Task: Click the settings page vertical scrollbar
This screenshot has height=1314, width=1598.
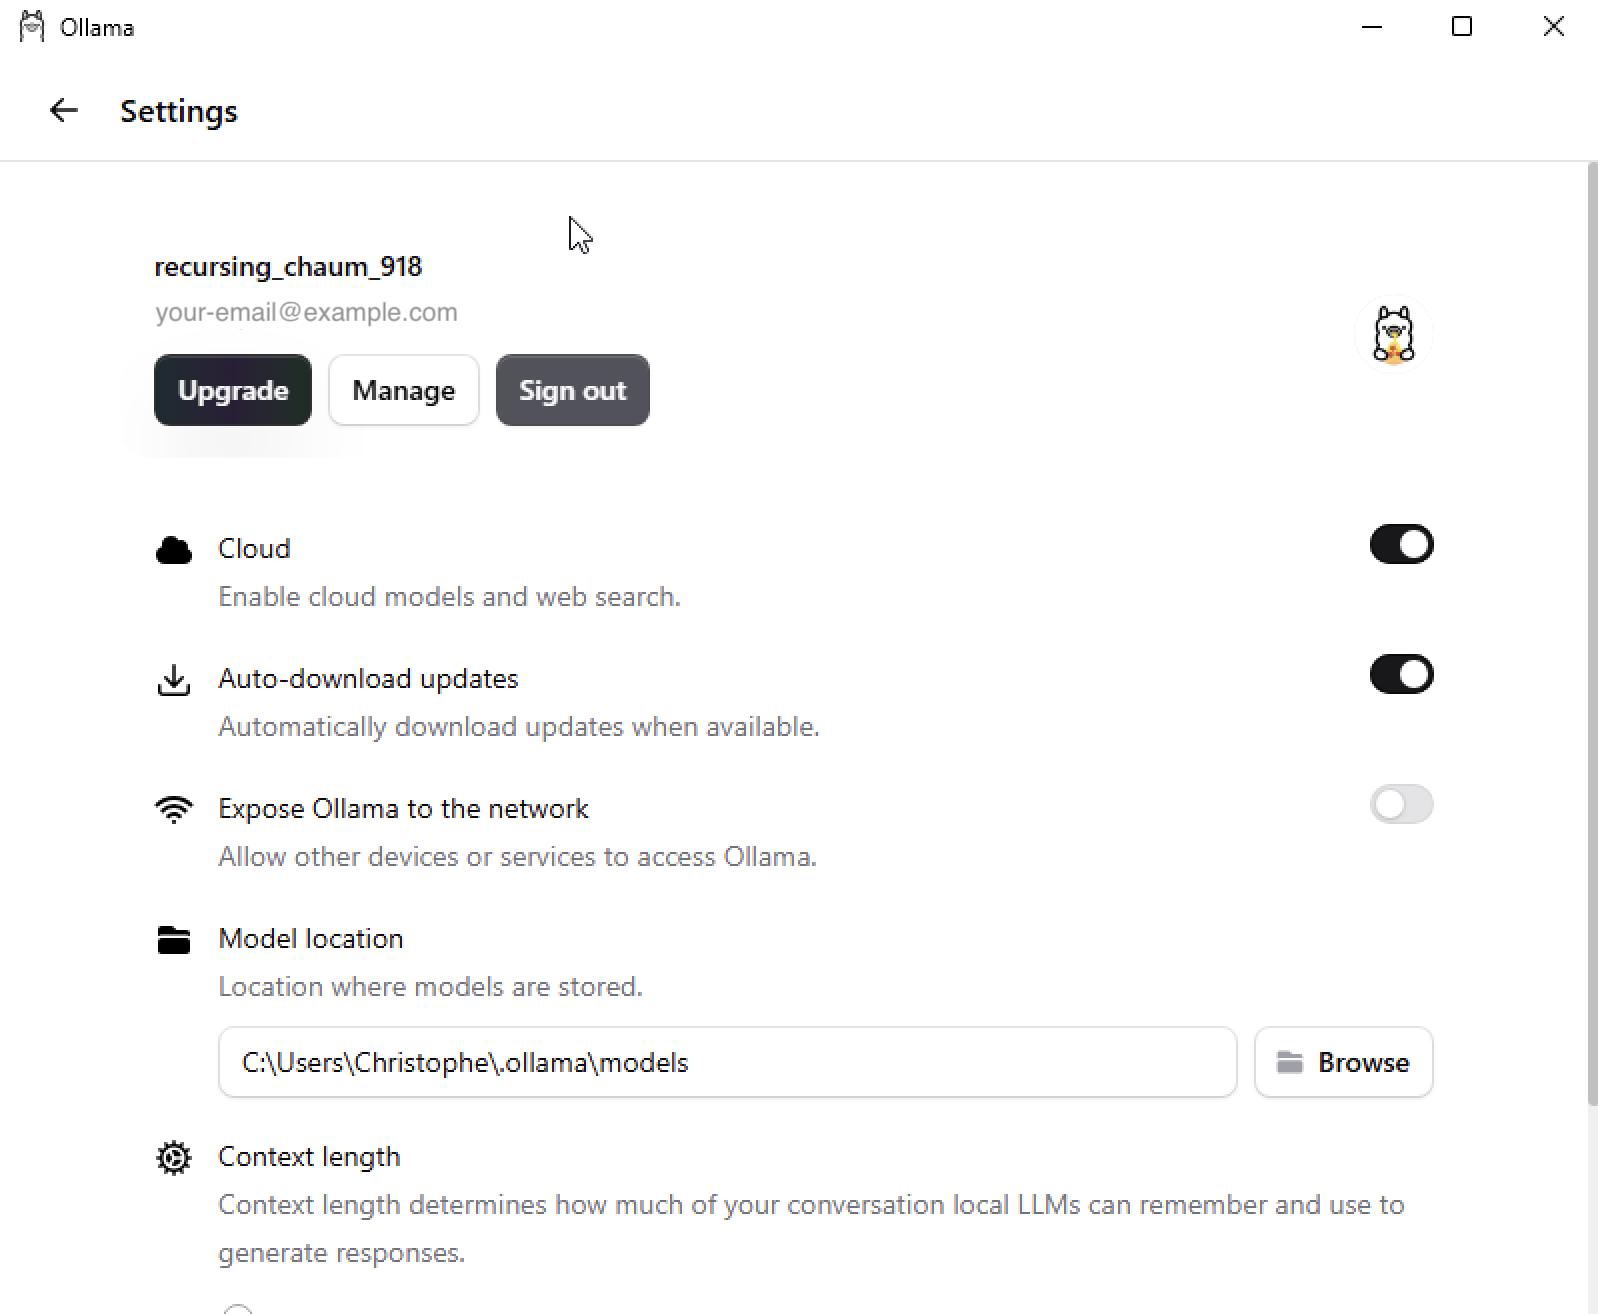Action: click(x=1592, y=634)
